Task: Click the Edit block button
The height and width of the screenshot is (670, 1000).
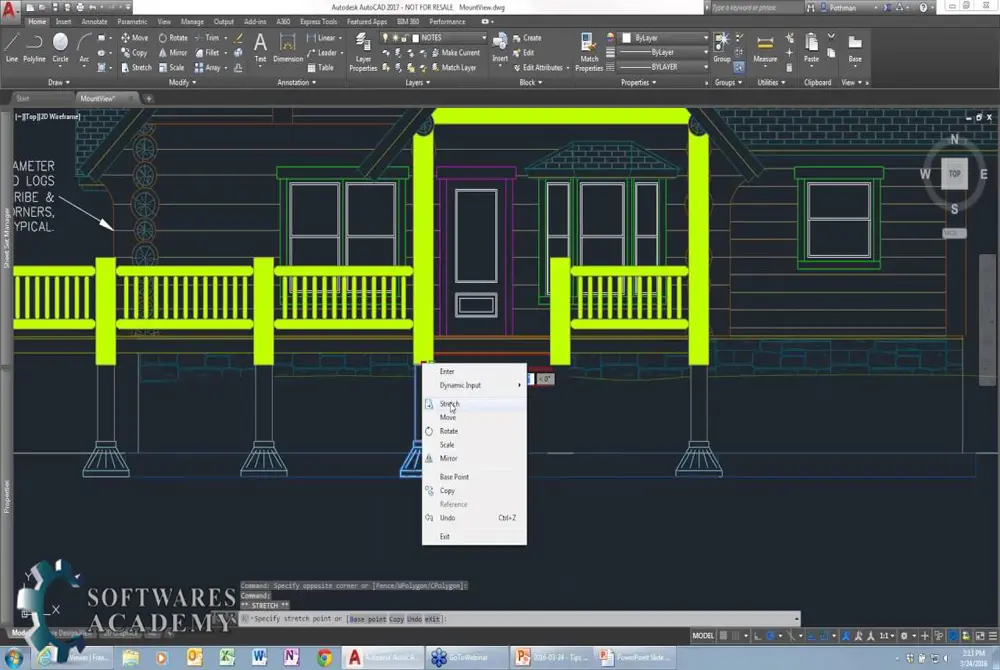Action: pos(524,53)
